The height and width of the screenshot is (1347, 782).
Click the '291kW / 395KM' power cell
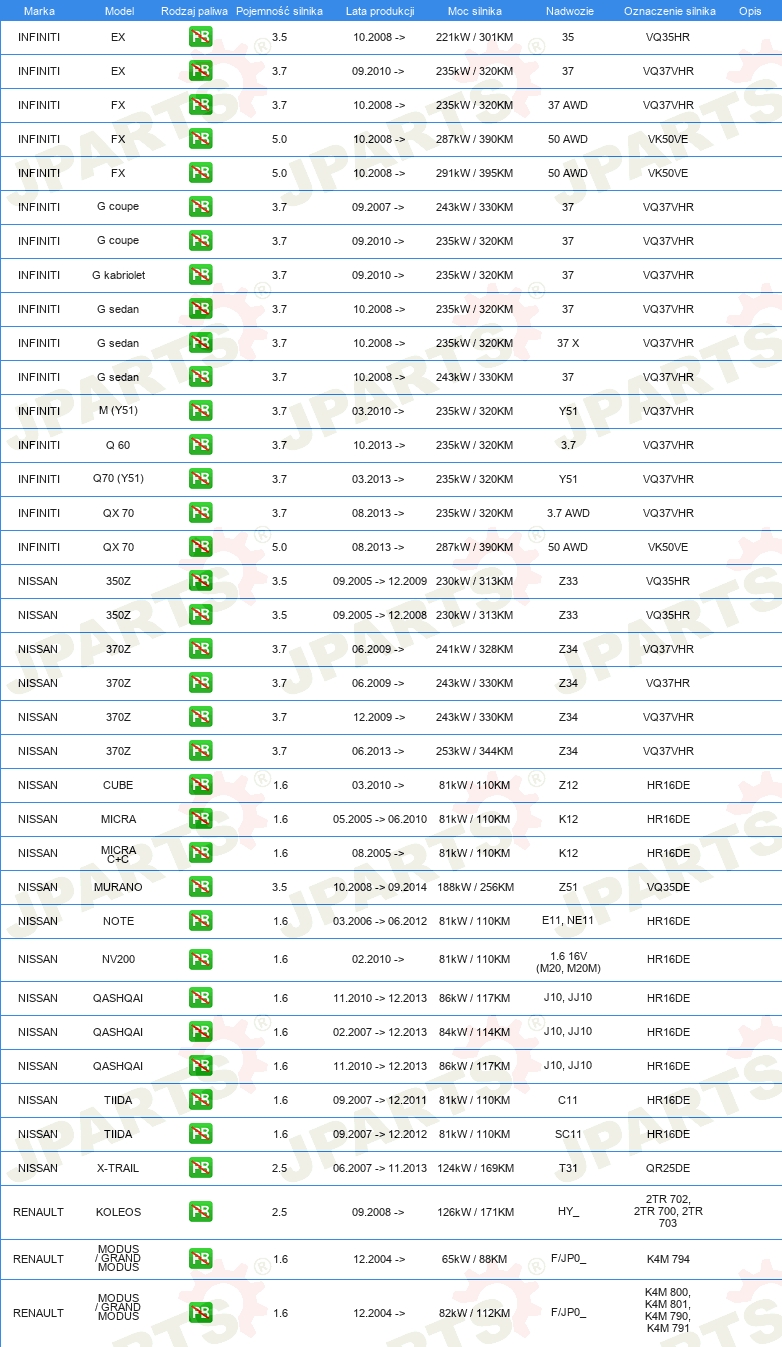474,173
